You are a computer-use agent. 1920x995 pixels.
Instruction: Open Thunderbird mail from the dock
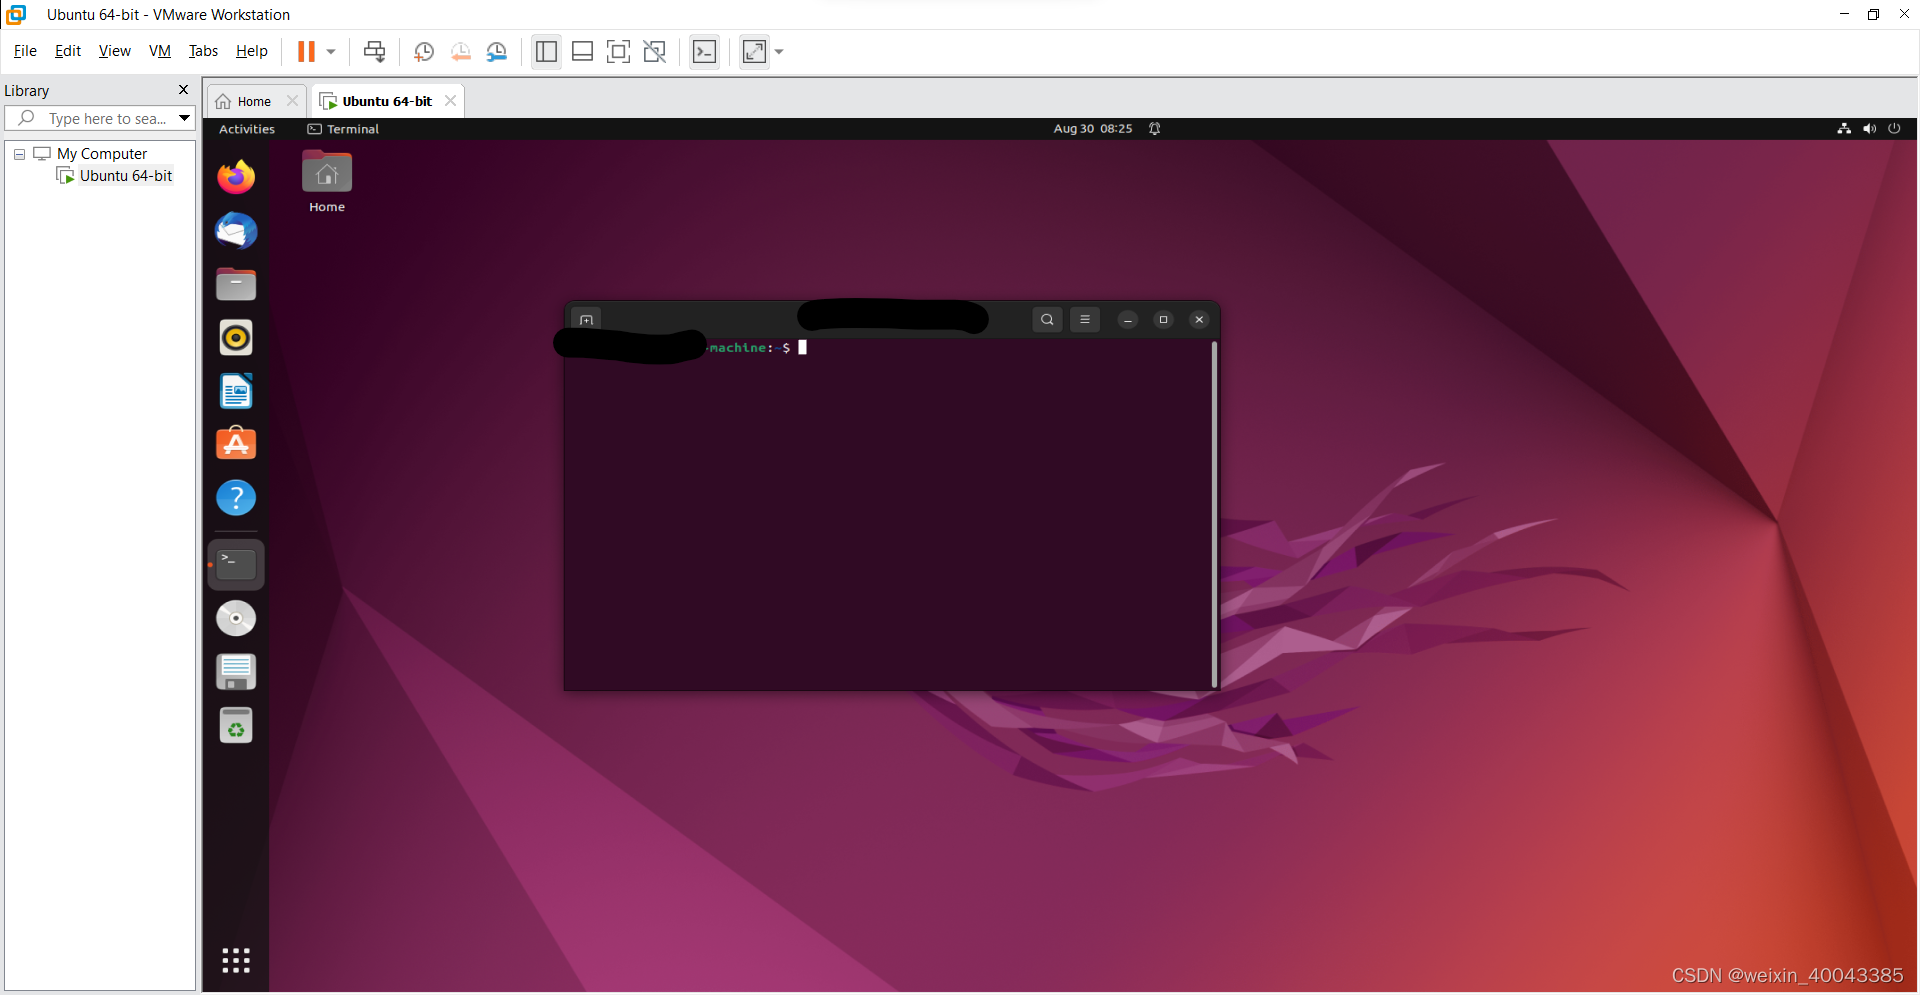[x=235, y=231]
